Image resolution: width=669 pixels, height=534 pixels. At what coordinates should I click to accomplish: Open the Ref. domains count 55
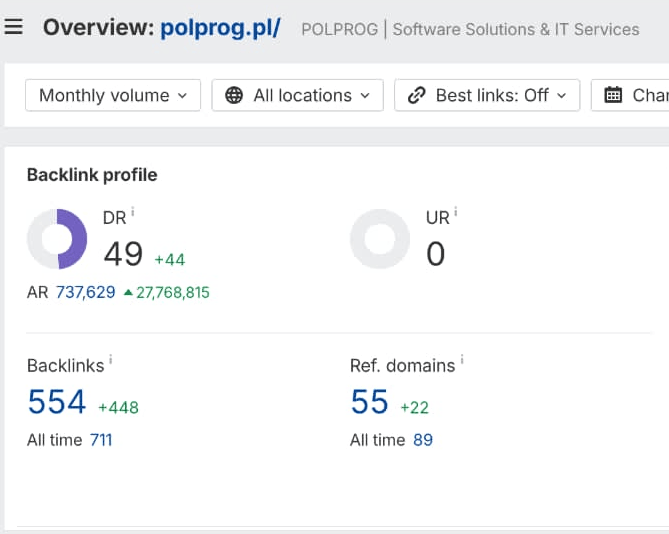369,402
